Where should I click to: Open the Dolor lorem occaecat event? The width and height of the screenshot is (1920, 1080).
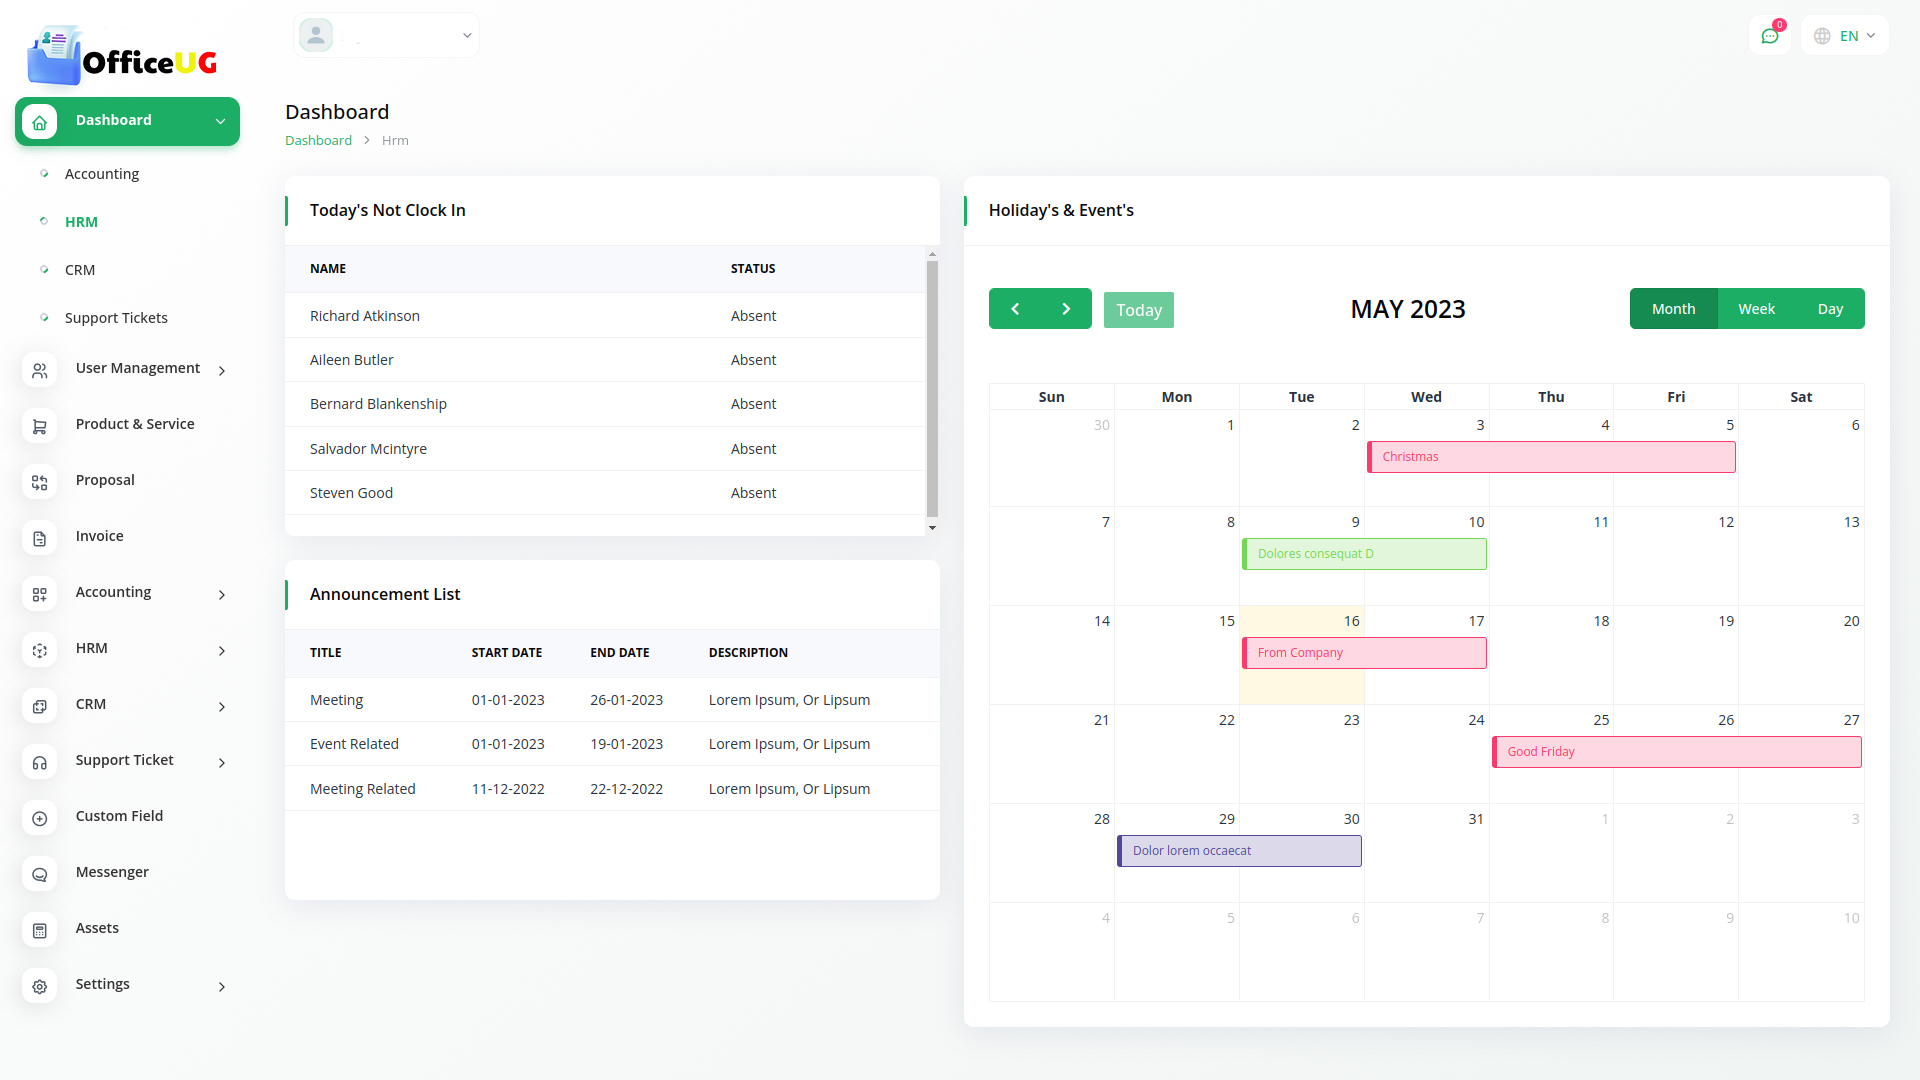coord(1239,851)
